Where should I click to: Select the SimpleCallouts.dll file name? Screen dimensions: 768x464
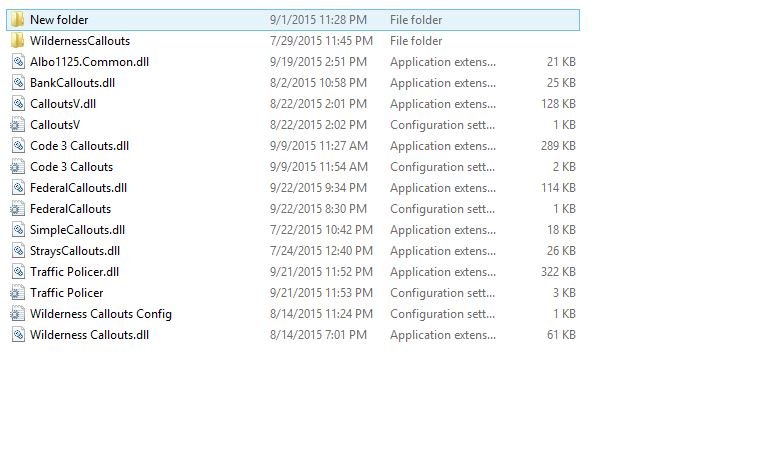tap(77, 230)
